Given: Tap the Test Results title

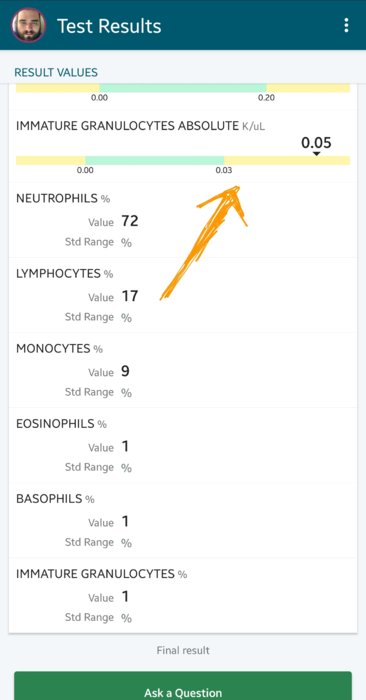Looking at the screenshot, I should point(109,26).
